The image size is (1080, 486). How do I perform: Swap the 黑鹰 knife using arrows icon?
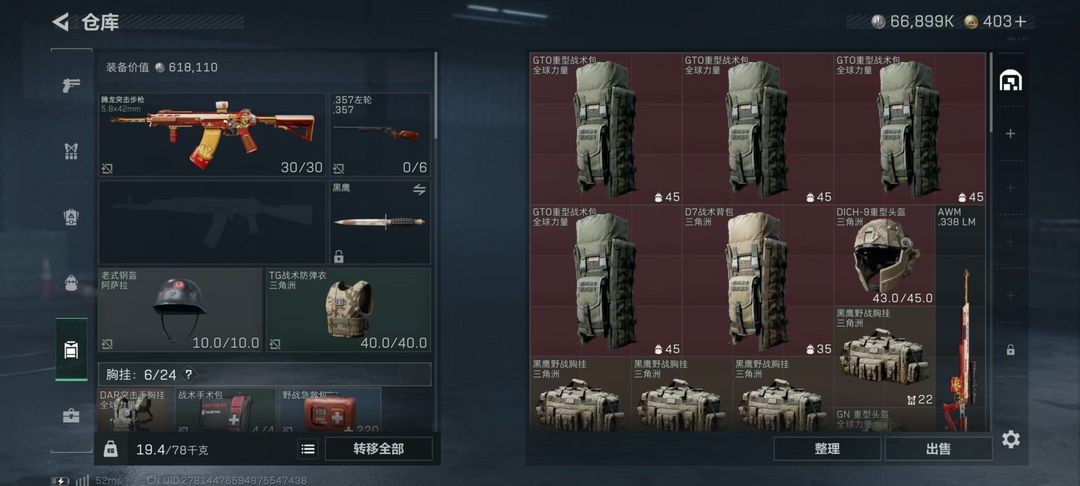tap(419, 190)
